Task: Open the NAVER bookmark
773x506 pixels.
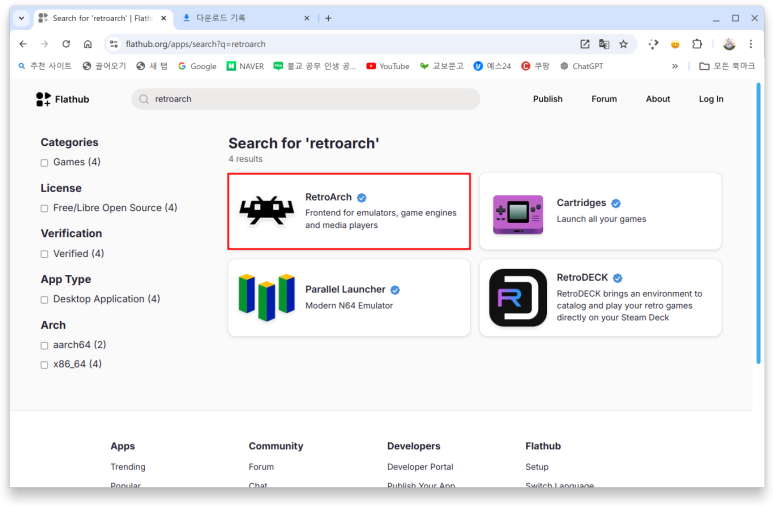Action: 245,66
